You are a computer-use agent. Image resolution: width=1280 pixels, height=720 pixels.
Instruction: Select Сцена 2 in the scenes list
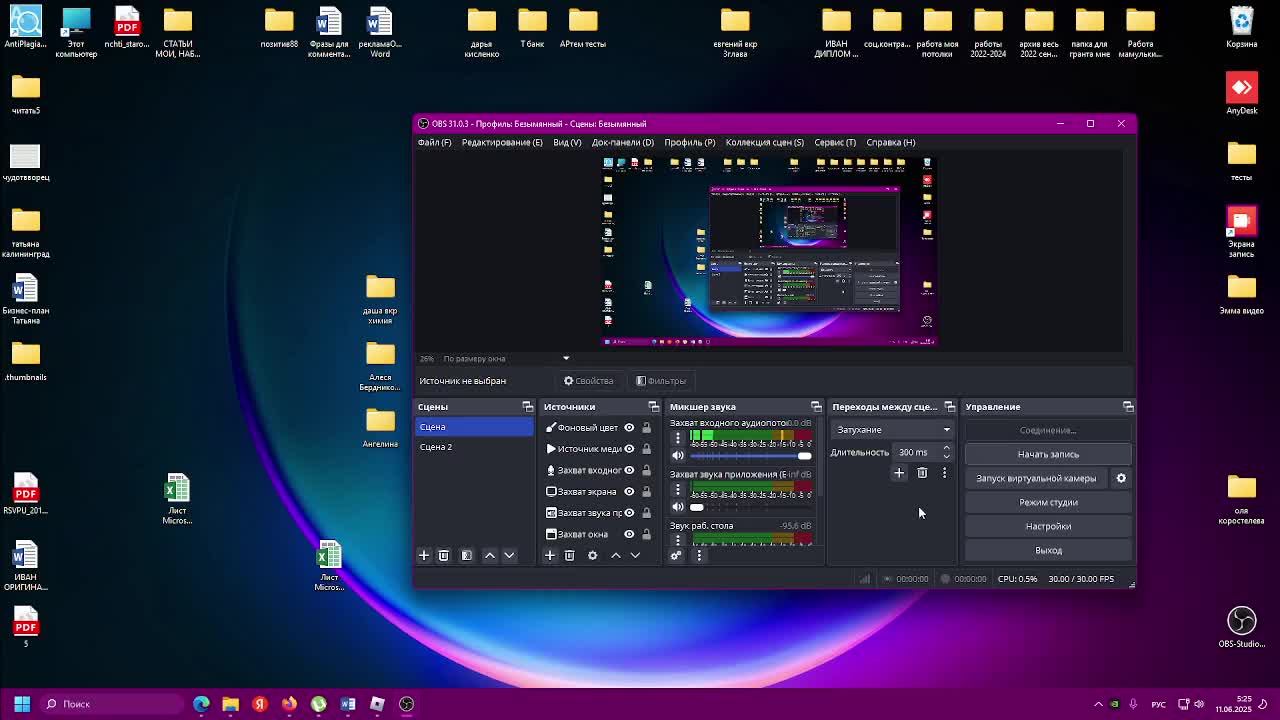click(475, 447)
